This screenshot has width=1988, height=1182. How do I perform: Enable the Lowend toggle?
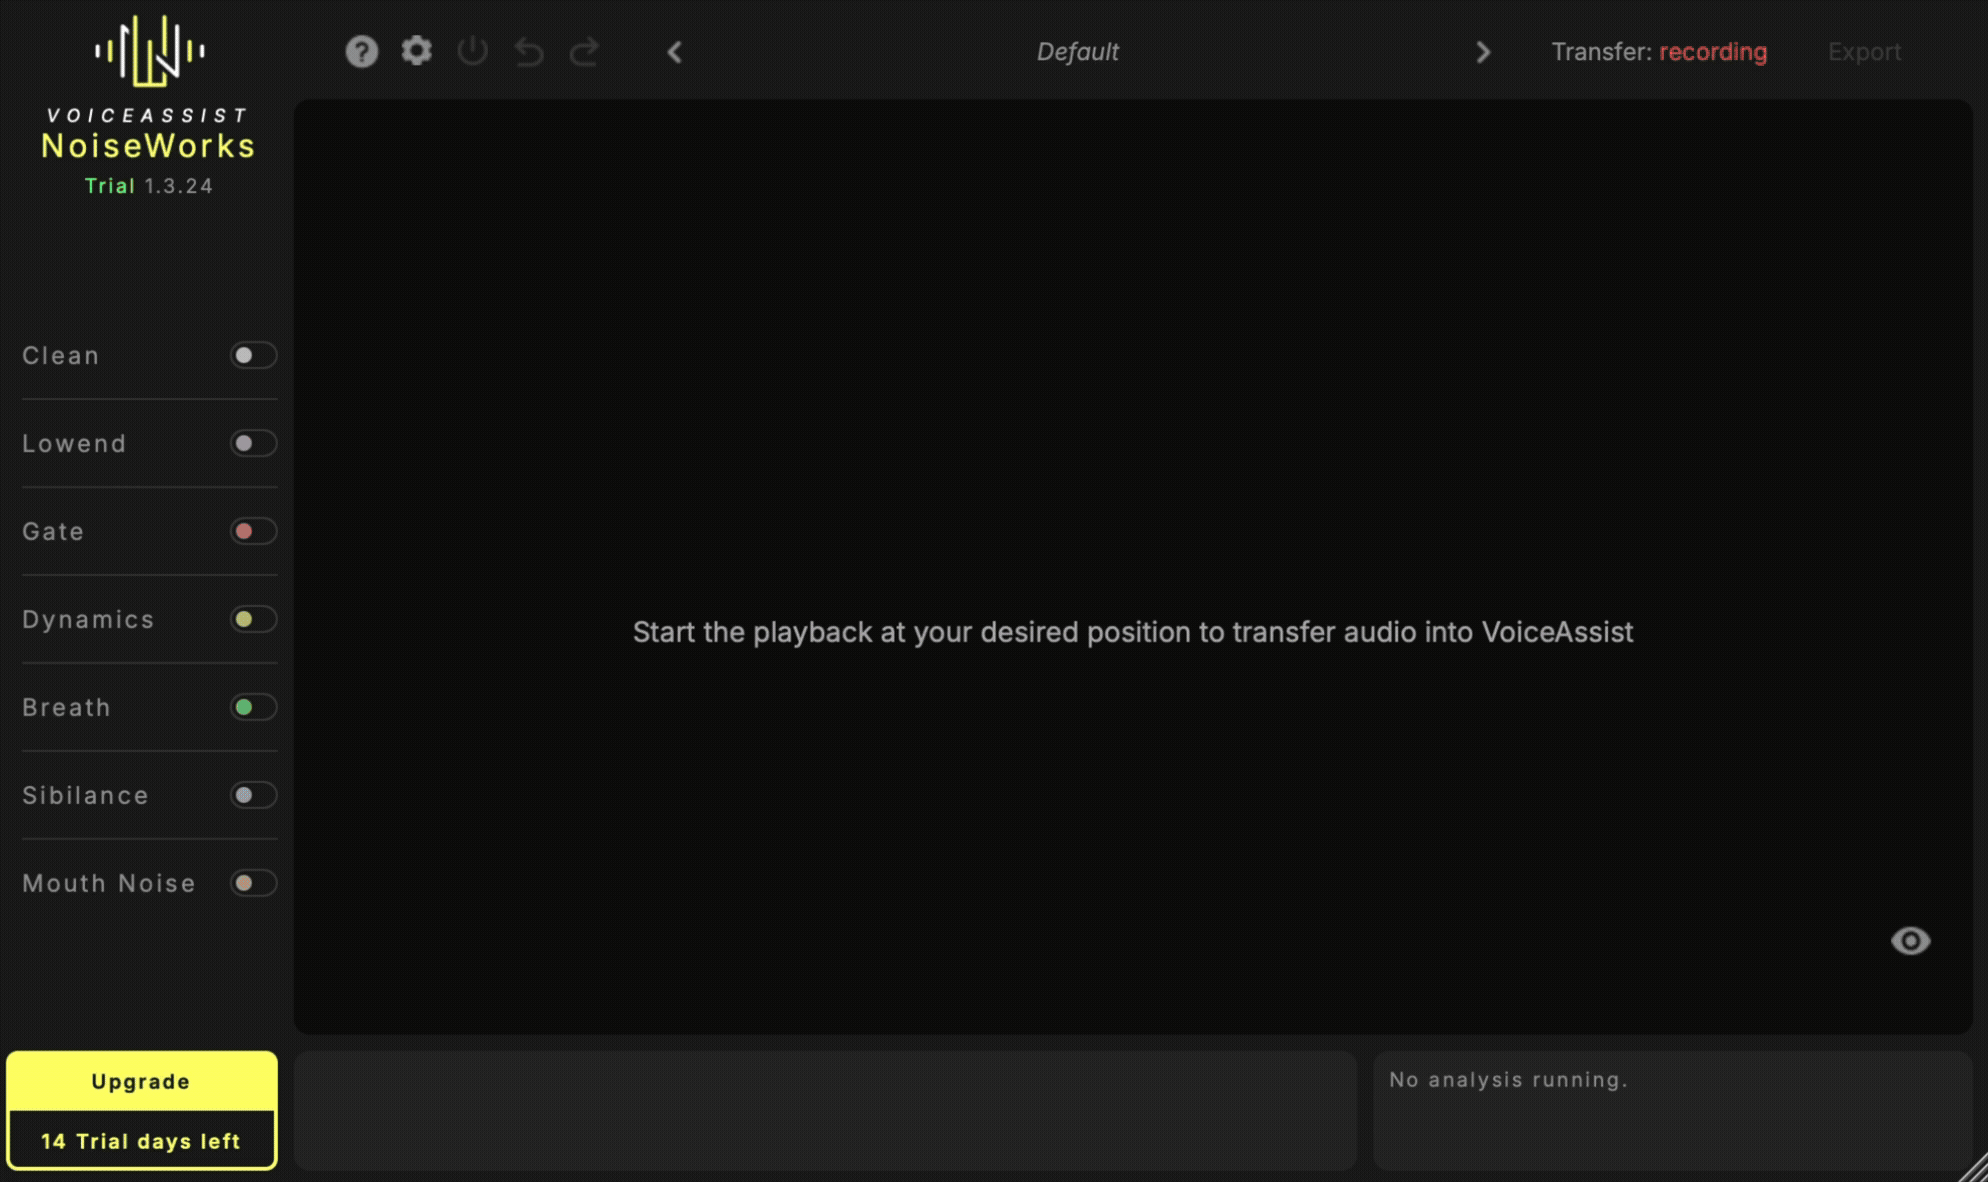(x=253, y=443)
